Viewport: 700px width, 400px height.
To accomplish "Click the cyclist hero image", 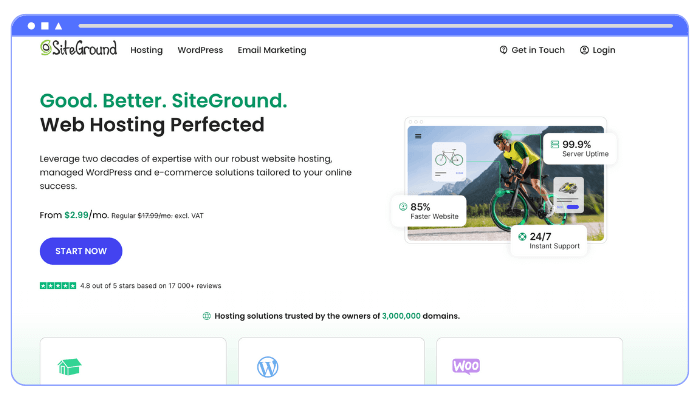I will [505, 183].
